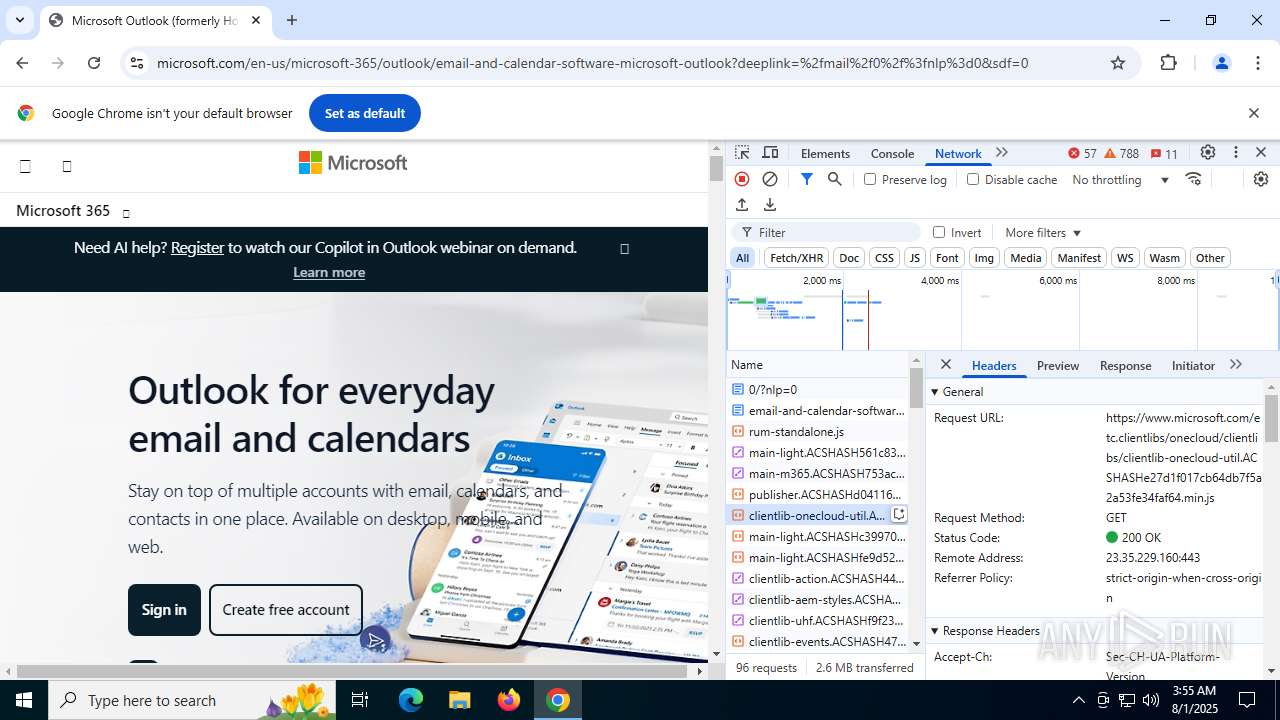Open File Explorer from the taskbar
The height and width of the screenshot is (720, 1280).
coord(459,700)
